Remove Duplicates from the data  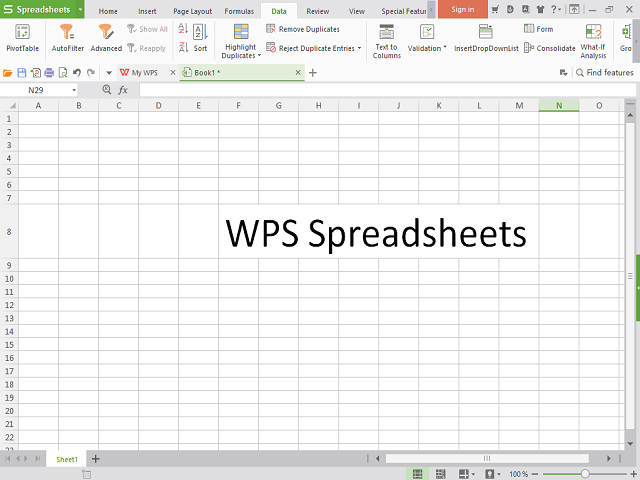click(303, 29)
